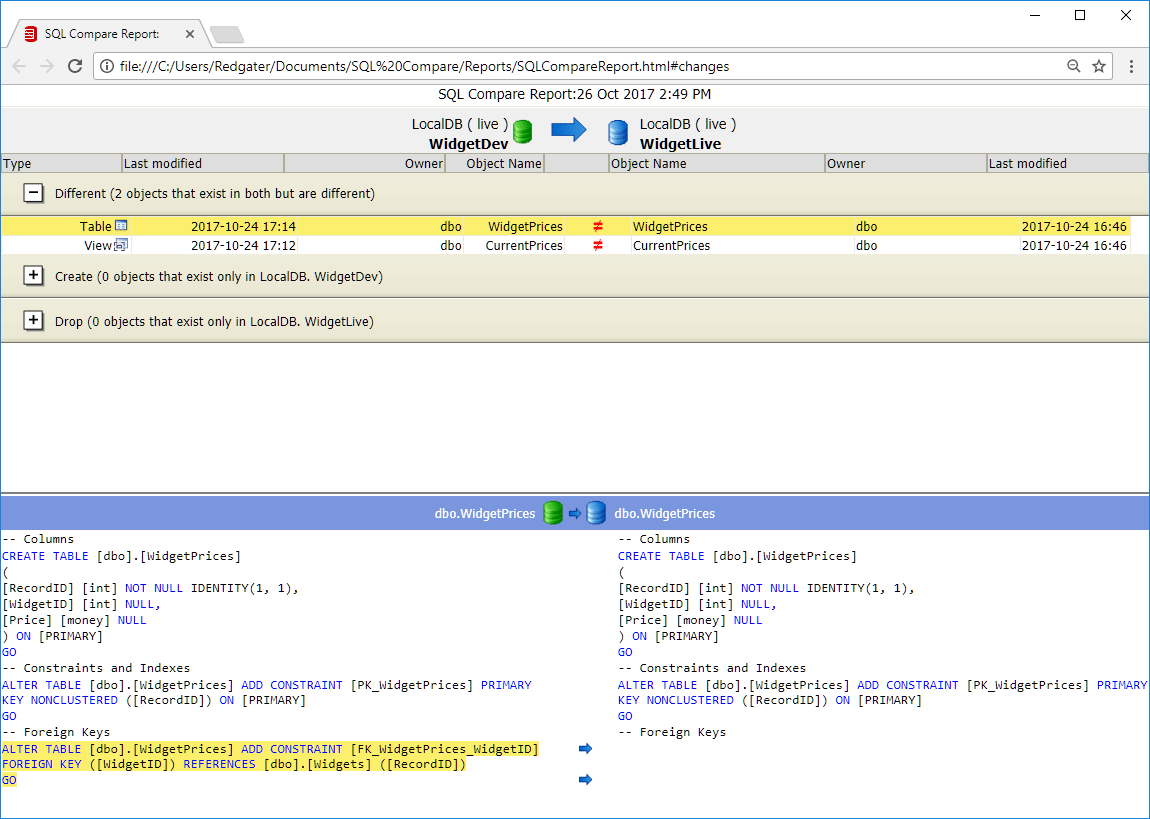Screen dimensions: 1150x819
Task: Expand the Drop objects group
Action: (33, 320)
